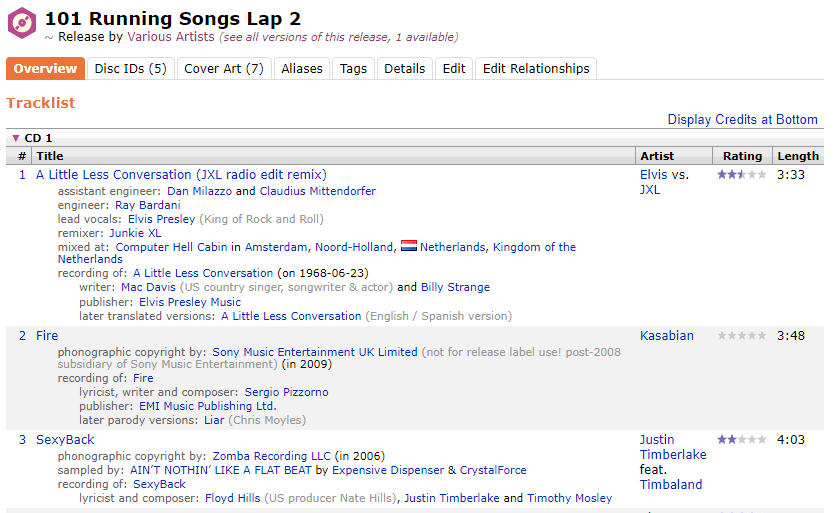Open the Computer Hell Cabin place link
This screenshot has width=838, height=513.
click(x=172, y=247)
